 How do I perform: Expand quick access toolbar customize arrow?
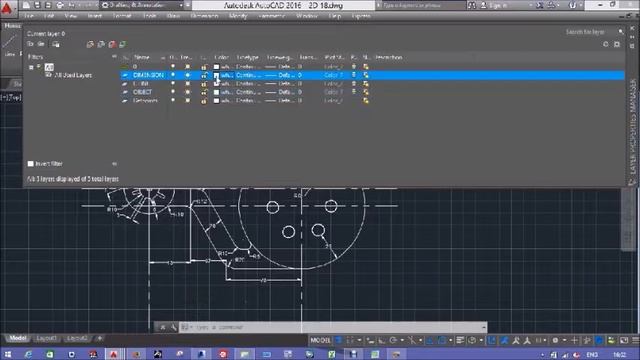point(188,5)
